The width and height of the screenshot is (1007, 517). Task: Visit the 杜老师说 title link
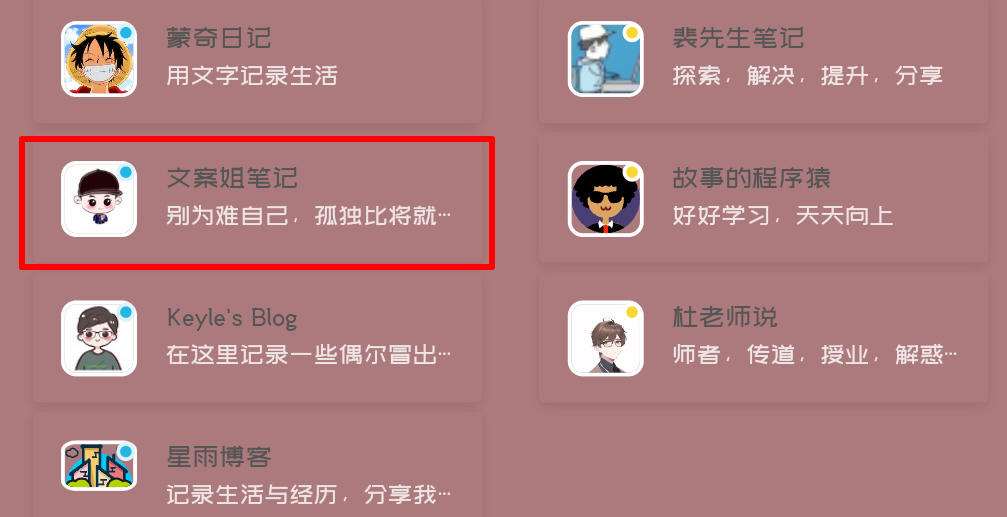pos(724,317)
